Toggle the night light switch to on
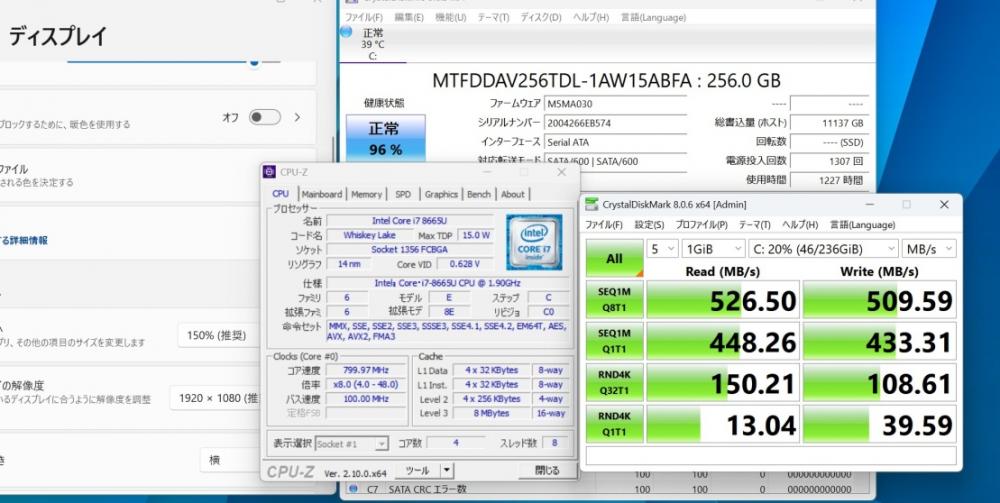1000x503 pixels. (265, 117)
